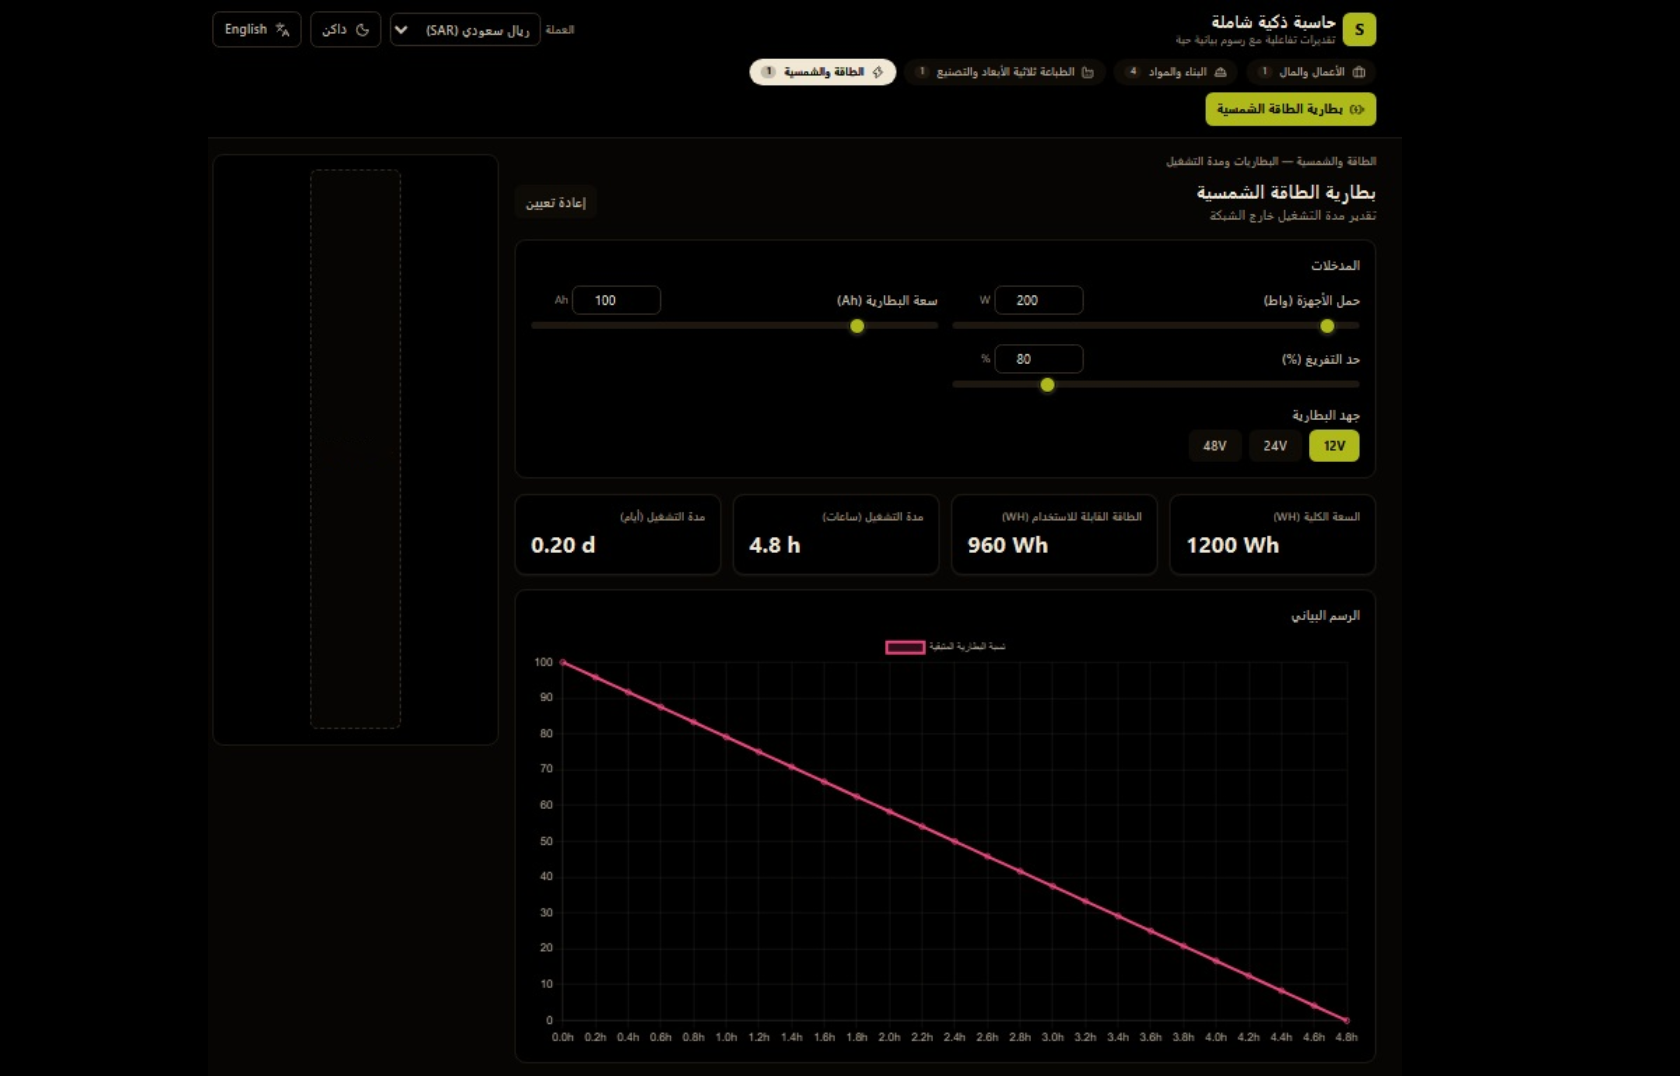
Task: Select the 48V battery voltage option
Action: 1215,446
